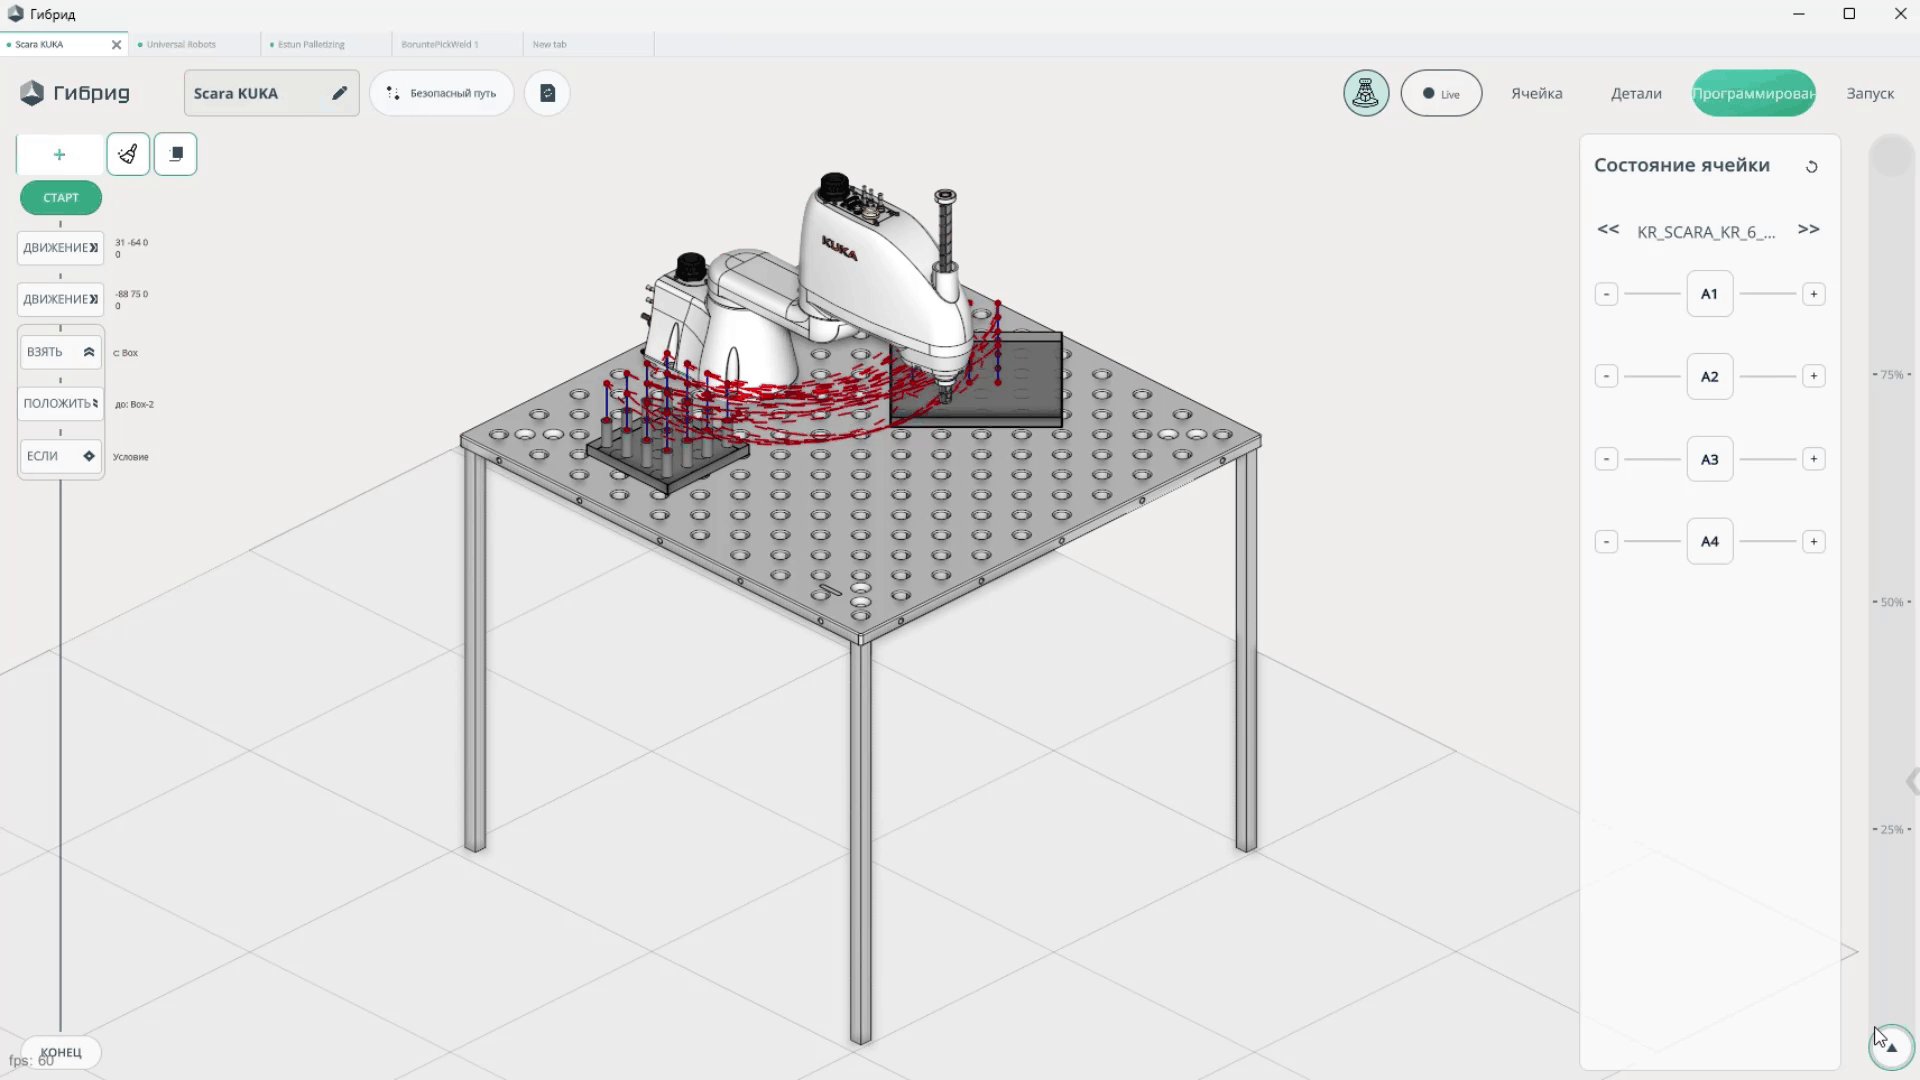Expand the ЕСЛИ condition block
The width and height of the screenshot is (1920, 1080).
point(89,456)
